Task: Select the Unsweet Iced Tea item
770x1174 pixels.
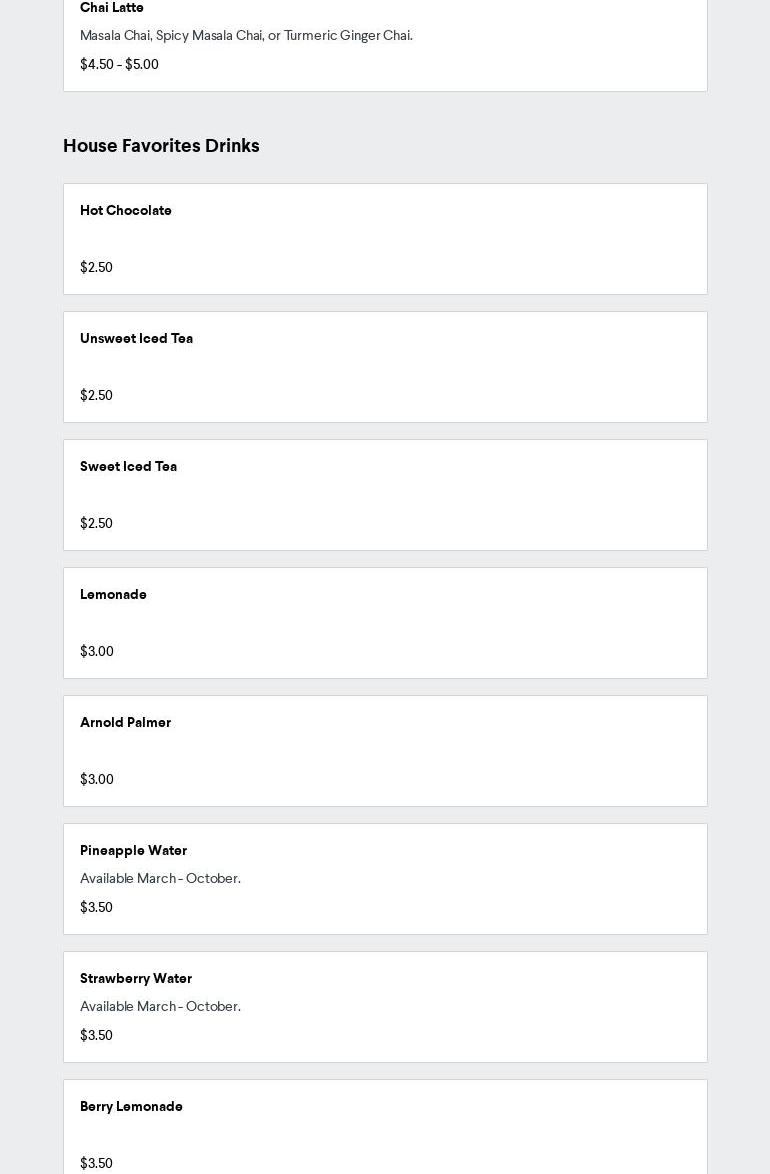Action: point(136,339)
